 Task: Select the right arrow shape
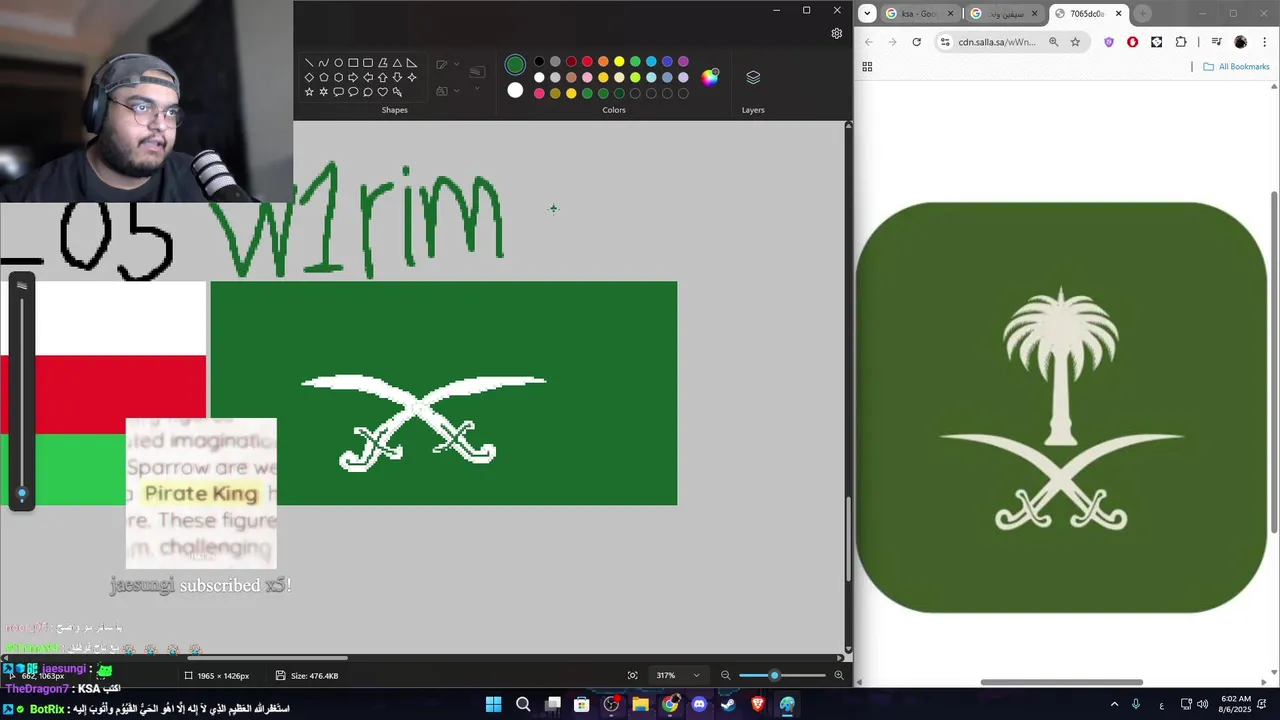353,77
